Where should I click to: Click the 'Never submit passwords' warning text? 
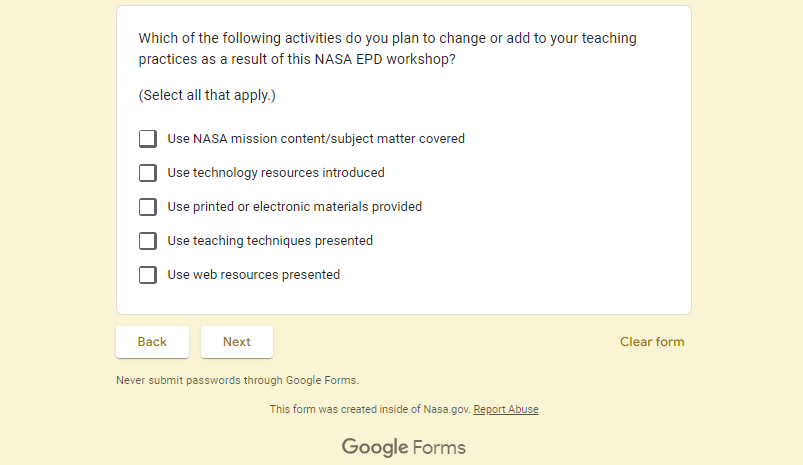[x=237, y=380]
